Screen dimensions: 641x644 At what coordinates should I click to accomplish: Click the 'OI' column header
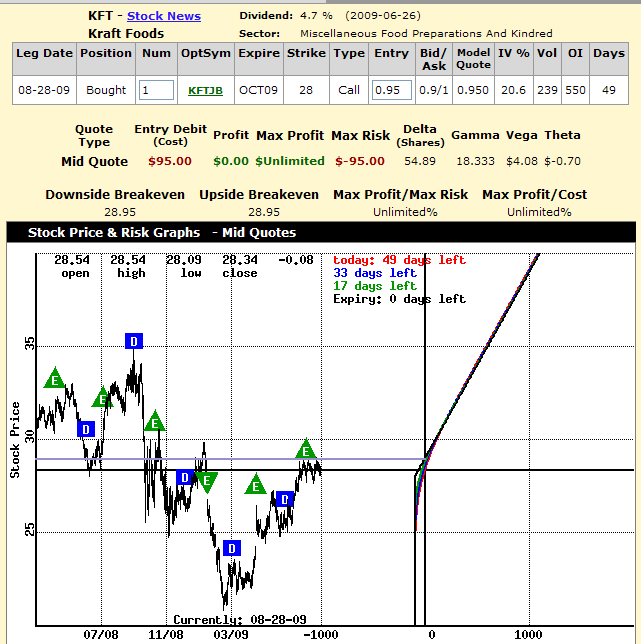[575, 59]
